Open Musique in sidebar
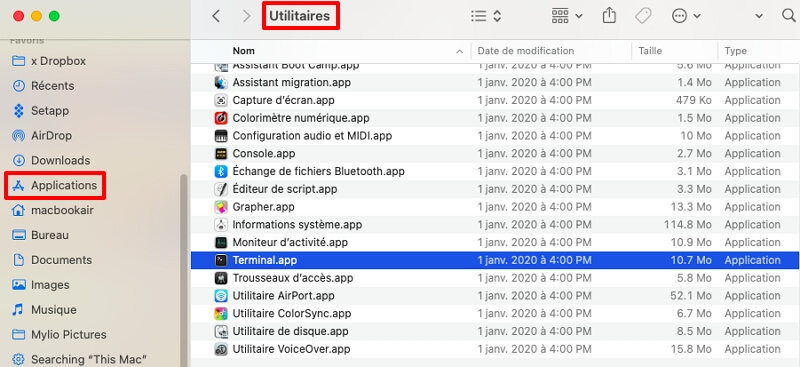Viewport: 800px width, 367px height. [44, 310]
